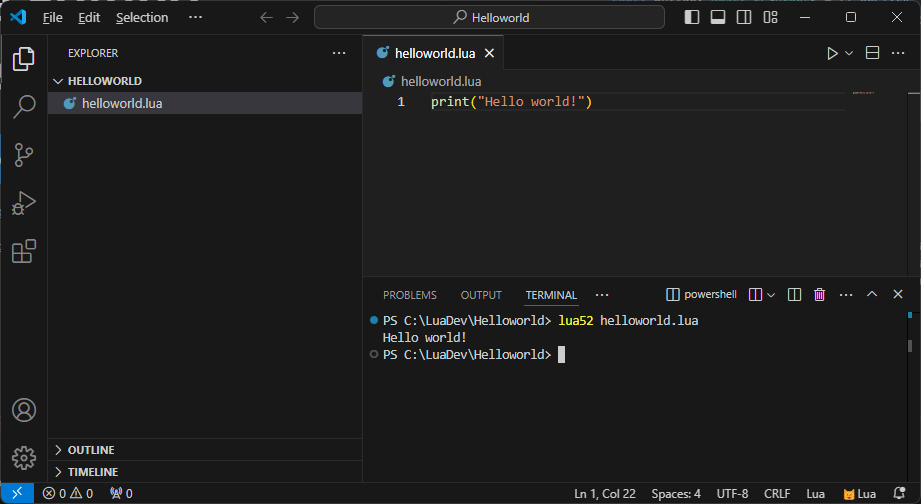The height and width of the screenshot is (504, 921).
Task: Click the "Hello world!" terminal output
Action: [x=424, y=338]
